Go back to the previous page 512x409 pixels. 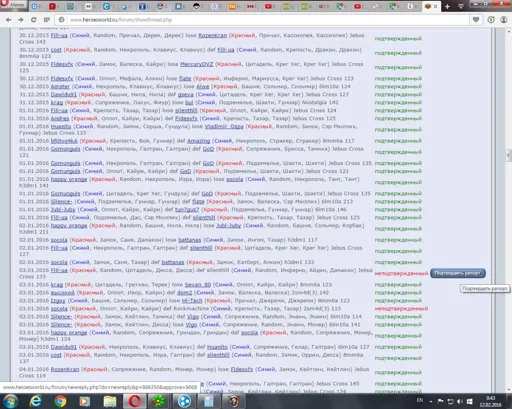click(8, 20)
